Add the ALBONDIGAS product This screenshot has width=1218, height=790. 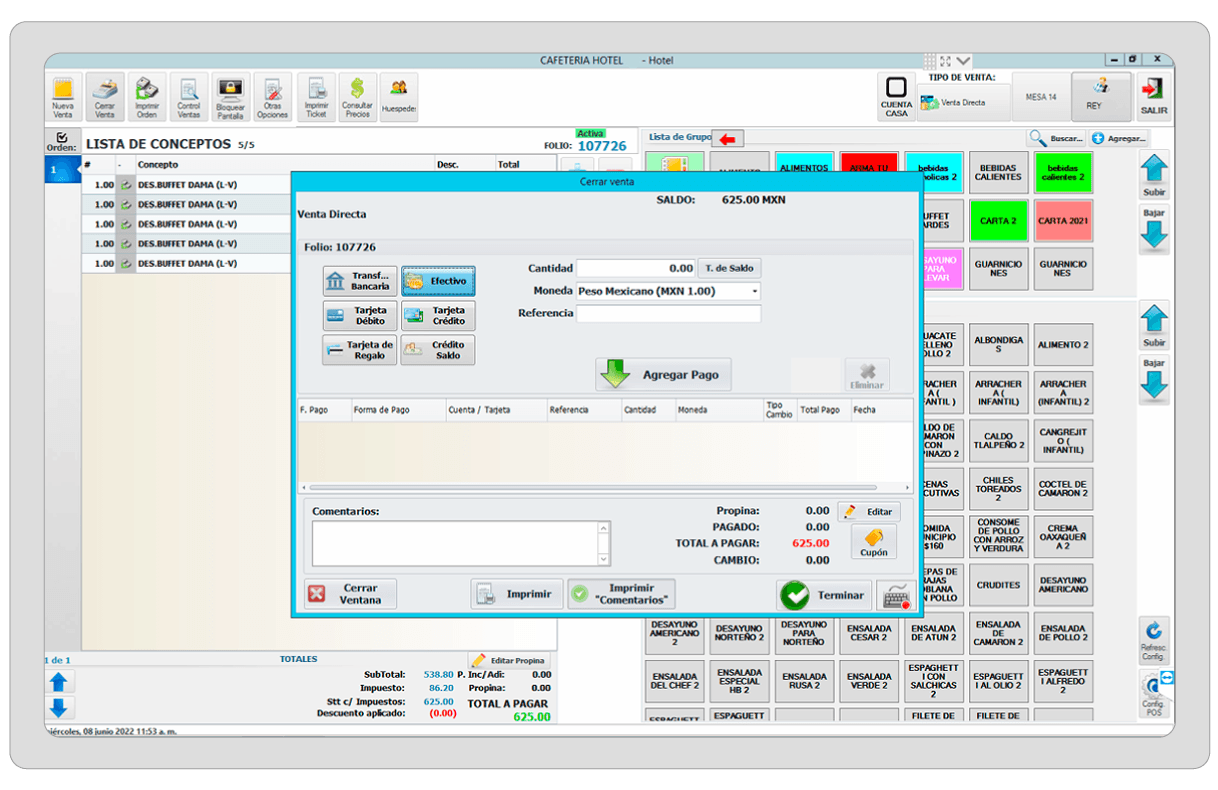coord(999,345)
